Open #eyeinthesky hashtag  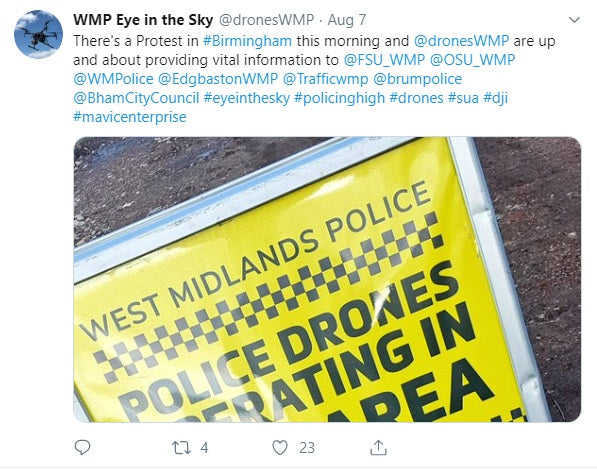point(247,98)
